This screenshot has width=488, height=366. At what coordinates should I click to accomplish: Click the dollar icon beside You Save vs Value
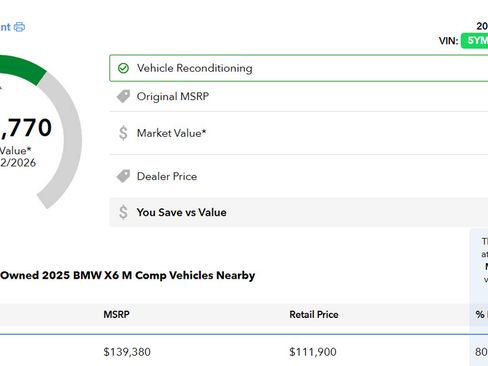tap(123, 212)
